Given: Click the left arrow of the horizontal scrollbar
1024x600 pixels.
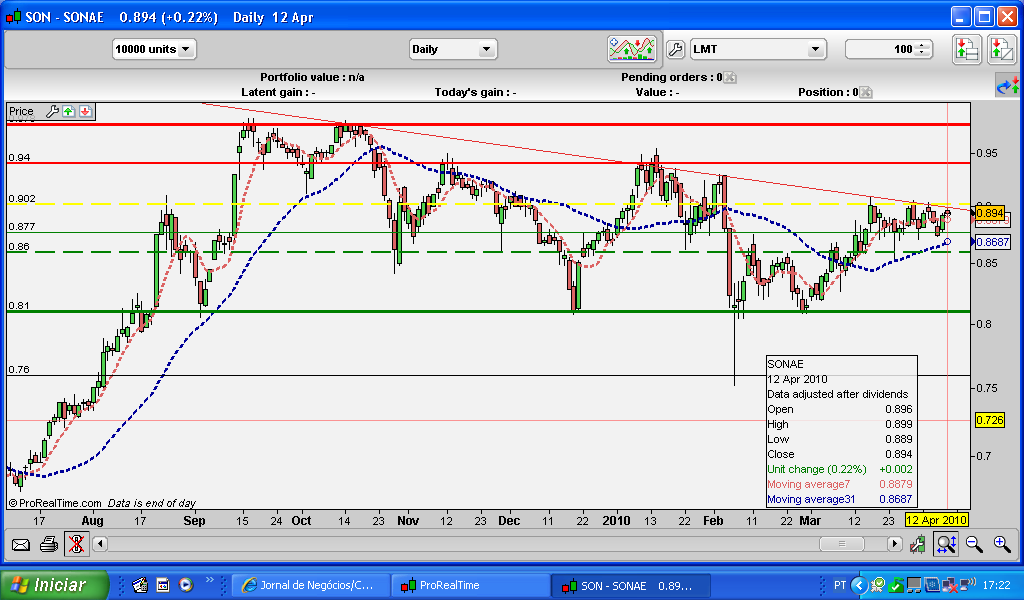Looking at the screenshot, I should [x=100, y=544].
